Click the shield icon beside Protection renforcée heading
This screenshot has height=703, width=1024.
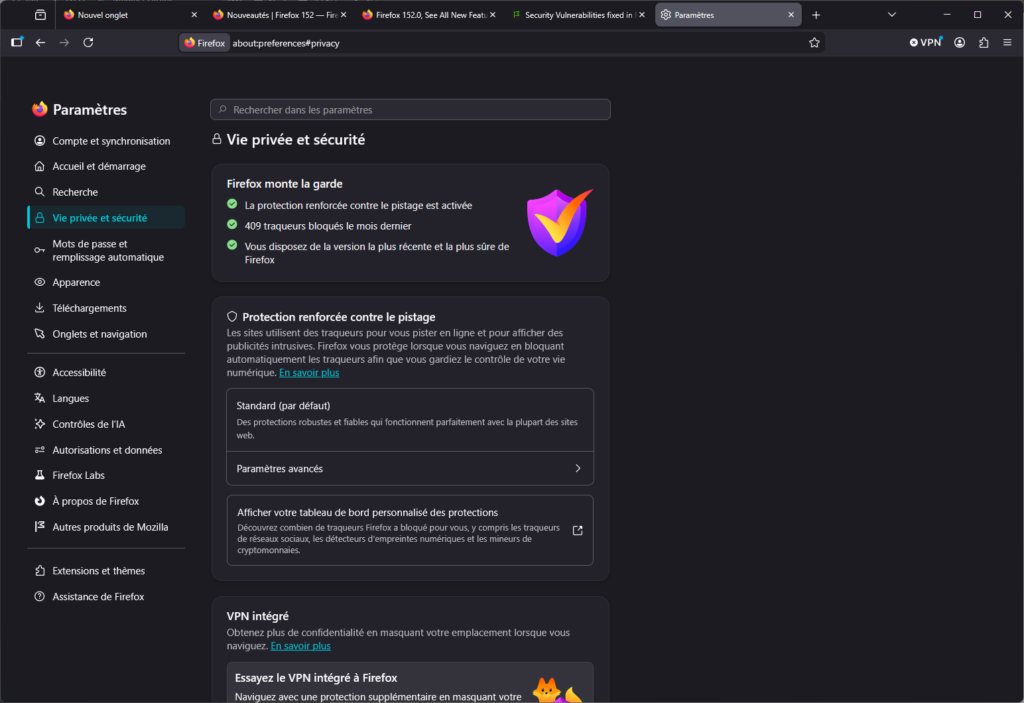coord(232,317)
